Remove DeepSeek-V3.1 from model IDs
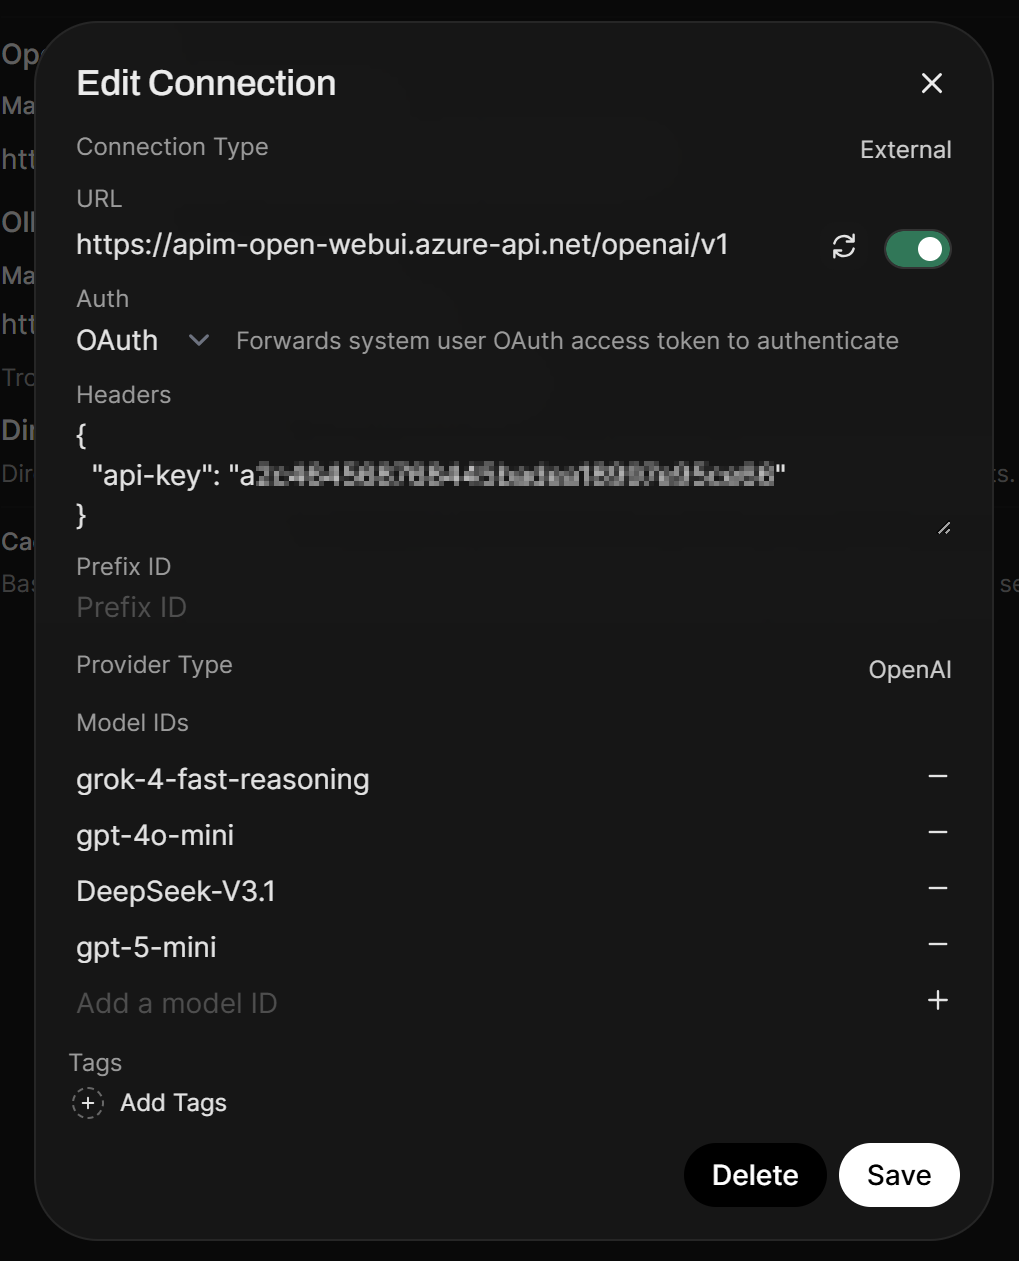 [x=937, y=889]
